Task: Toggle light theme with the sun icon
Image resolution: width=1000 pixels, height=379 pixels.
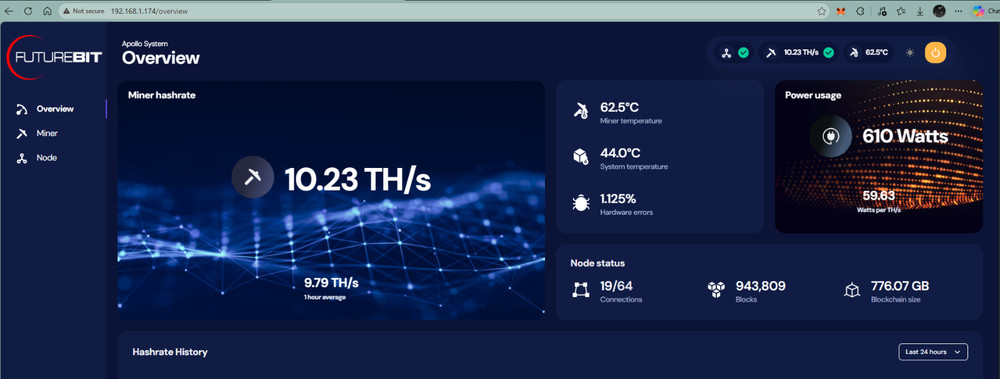Action: 910,53
